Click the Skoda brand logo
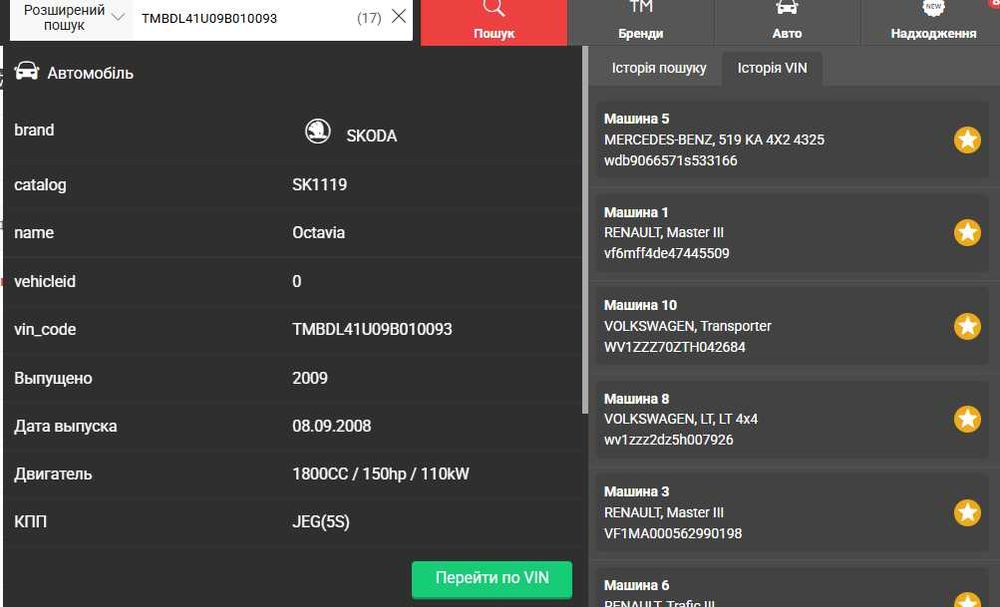 click(x=317, y=131)
